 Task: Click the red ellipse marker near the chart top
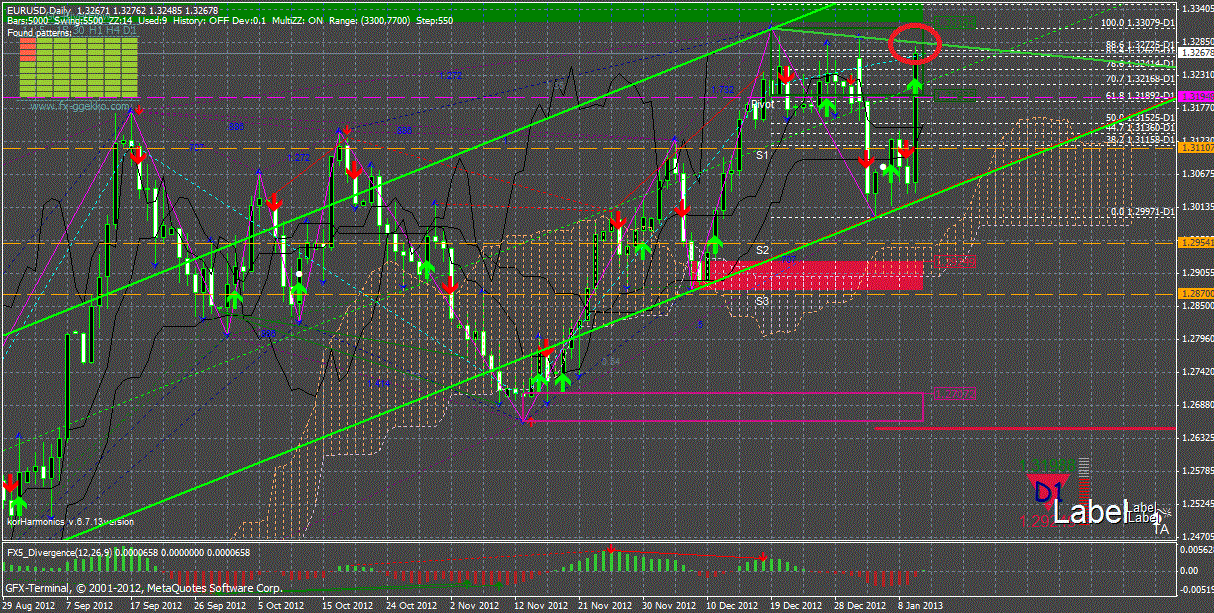(914, 44)
